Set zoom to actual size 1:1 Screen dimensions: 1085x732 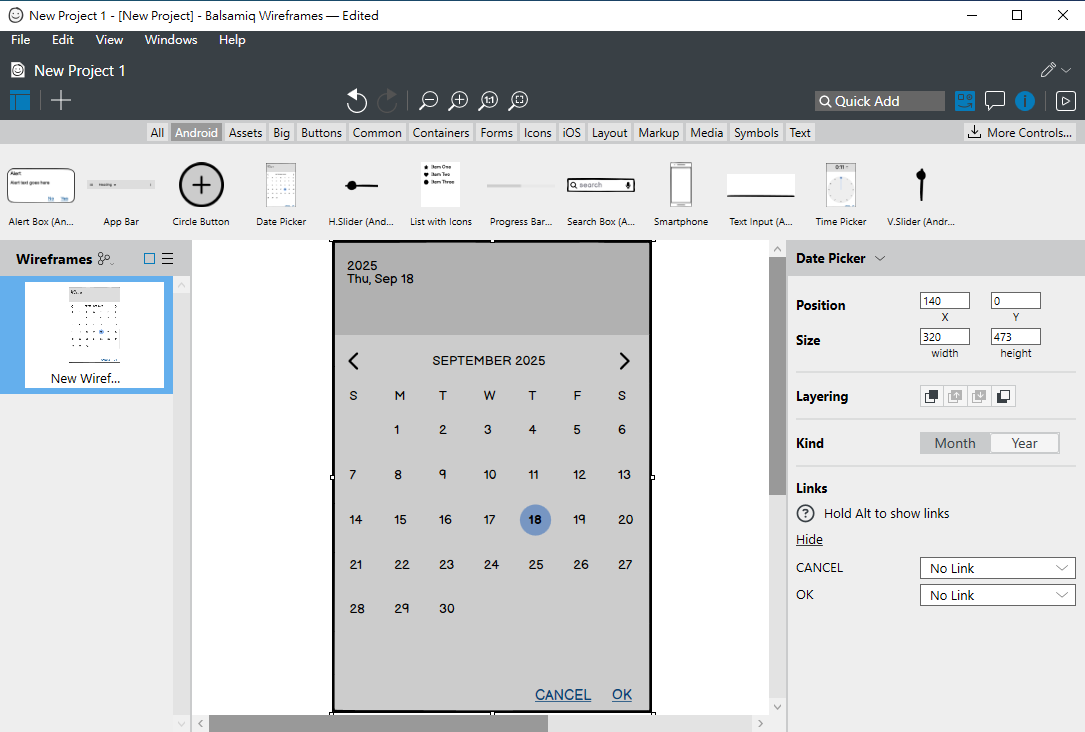click(489, 101)
